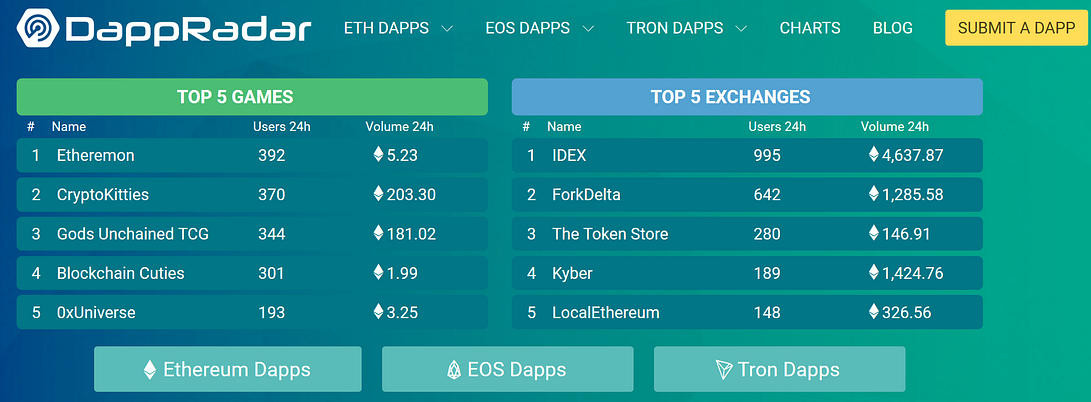Go to the CHARTS page
Image resolution: width=1091 pixels, height=402 pixels.
[810, 29]
